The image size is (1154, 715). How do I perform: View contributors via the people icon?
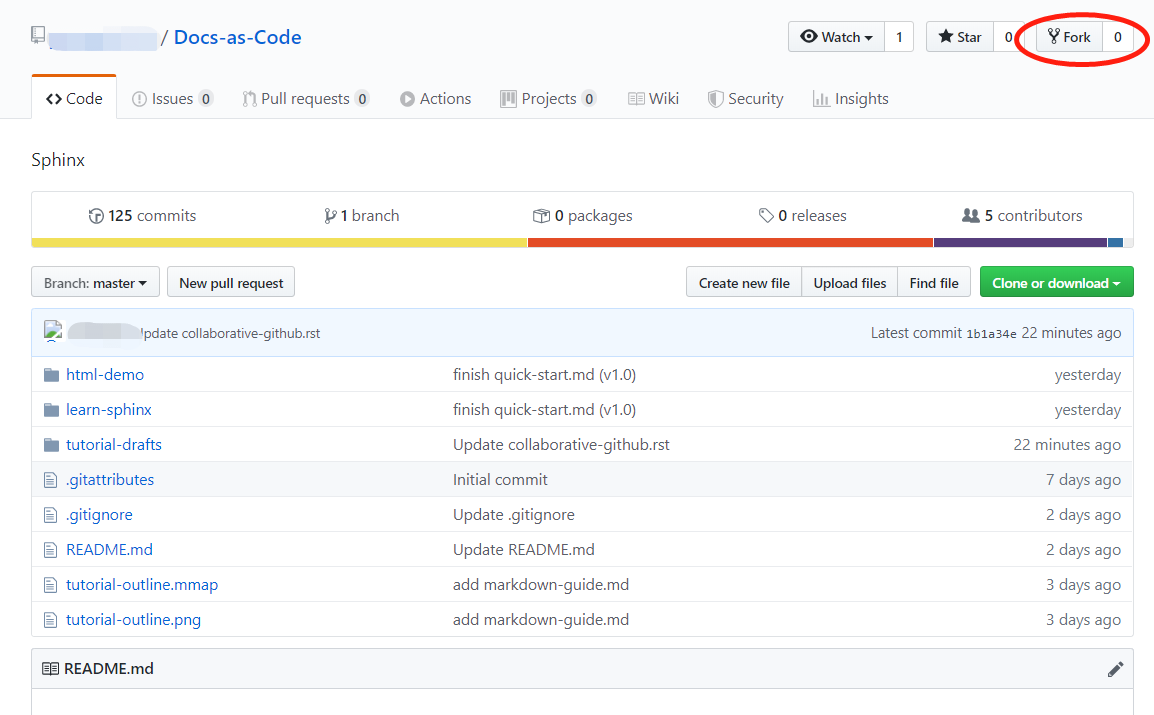pyautogui.click(x=969, y=215)
